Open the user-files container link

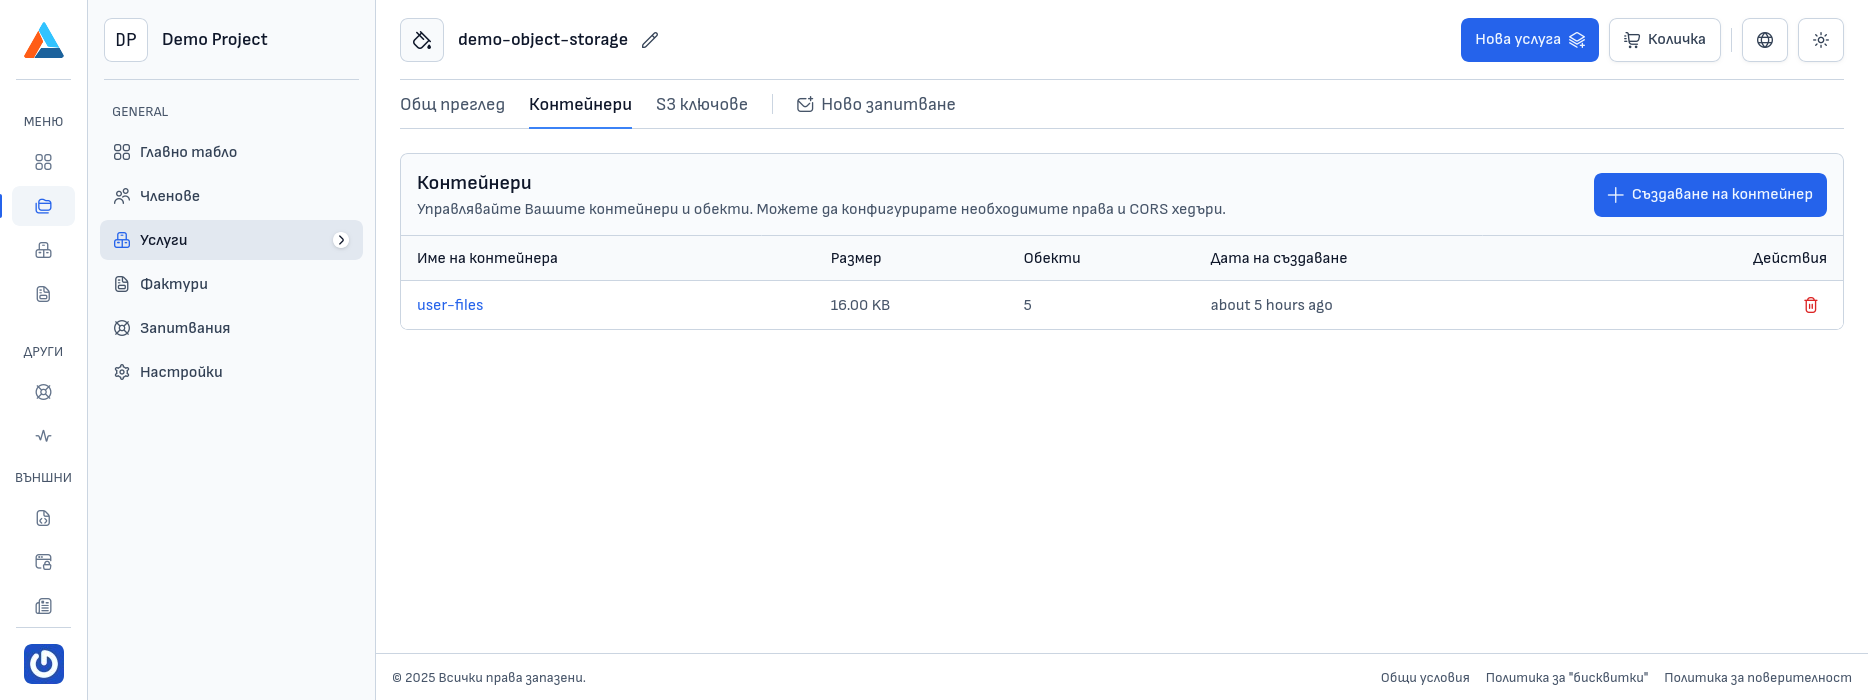click(x=450, y=305)
